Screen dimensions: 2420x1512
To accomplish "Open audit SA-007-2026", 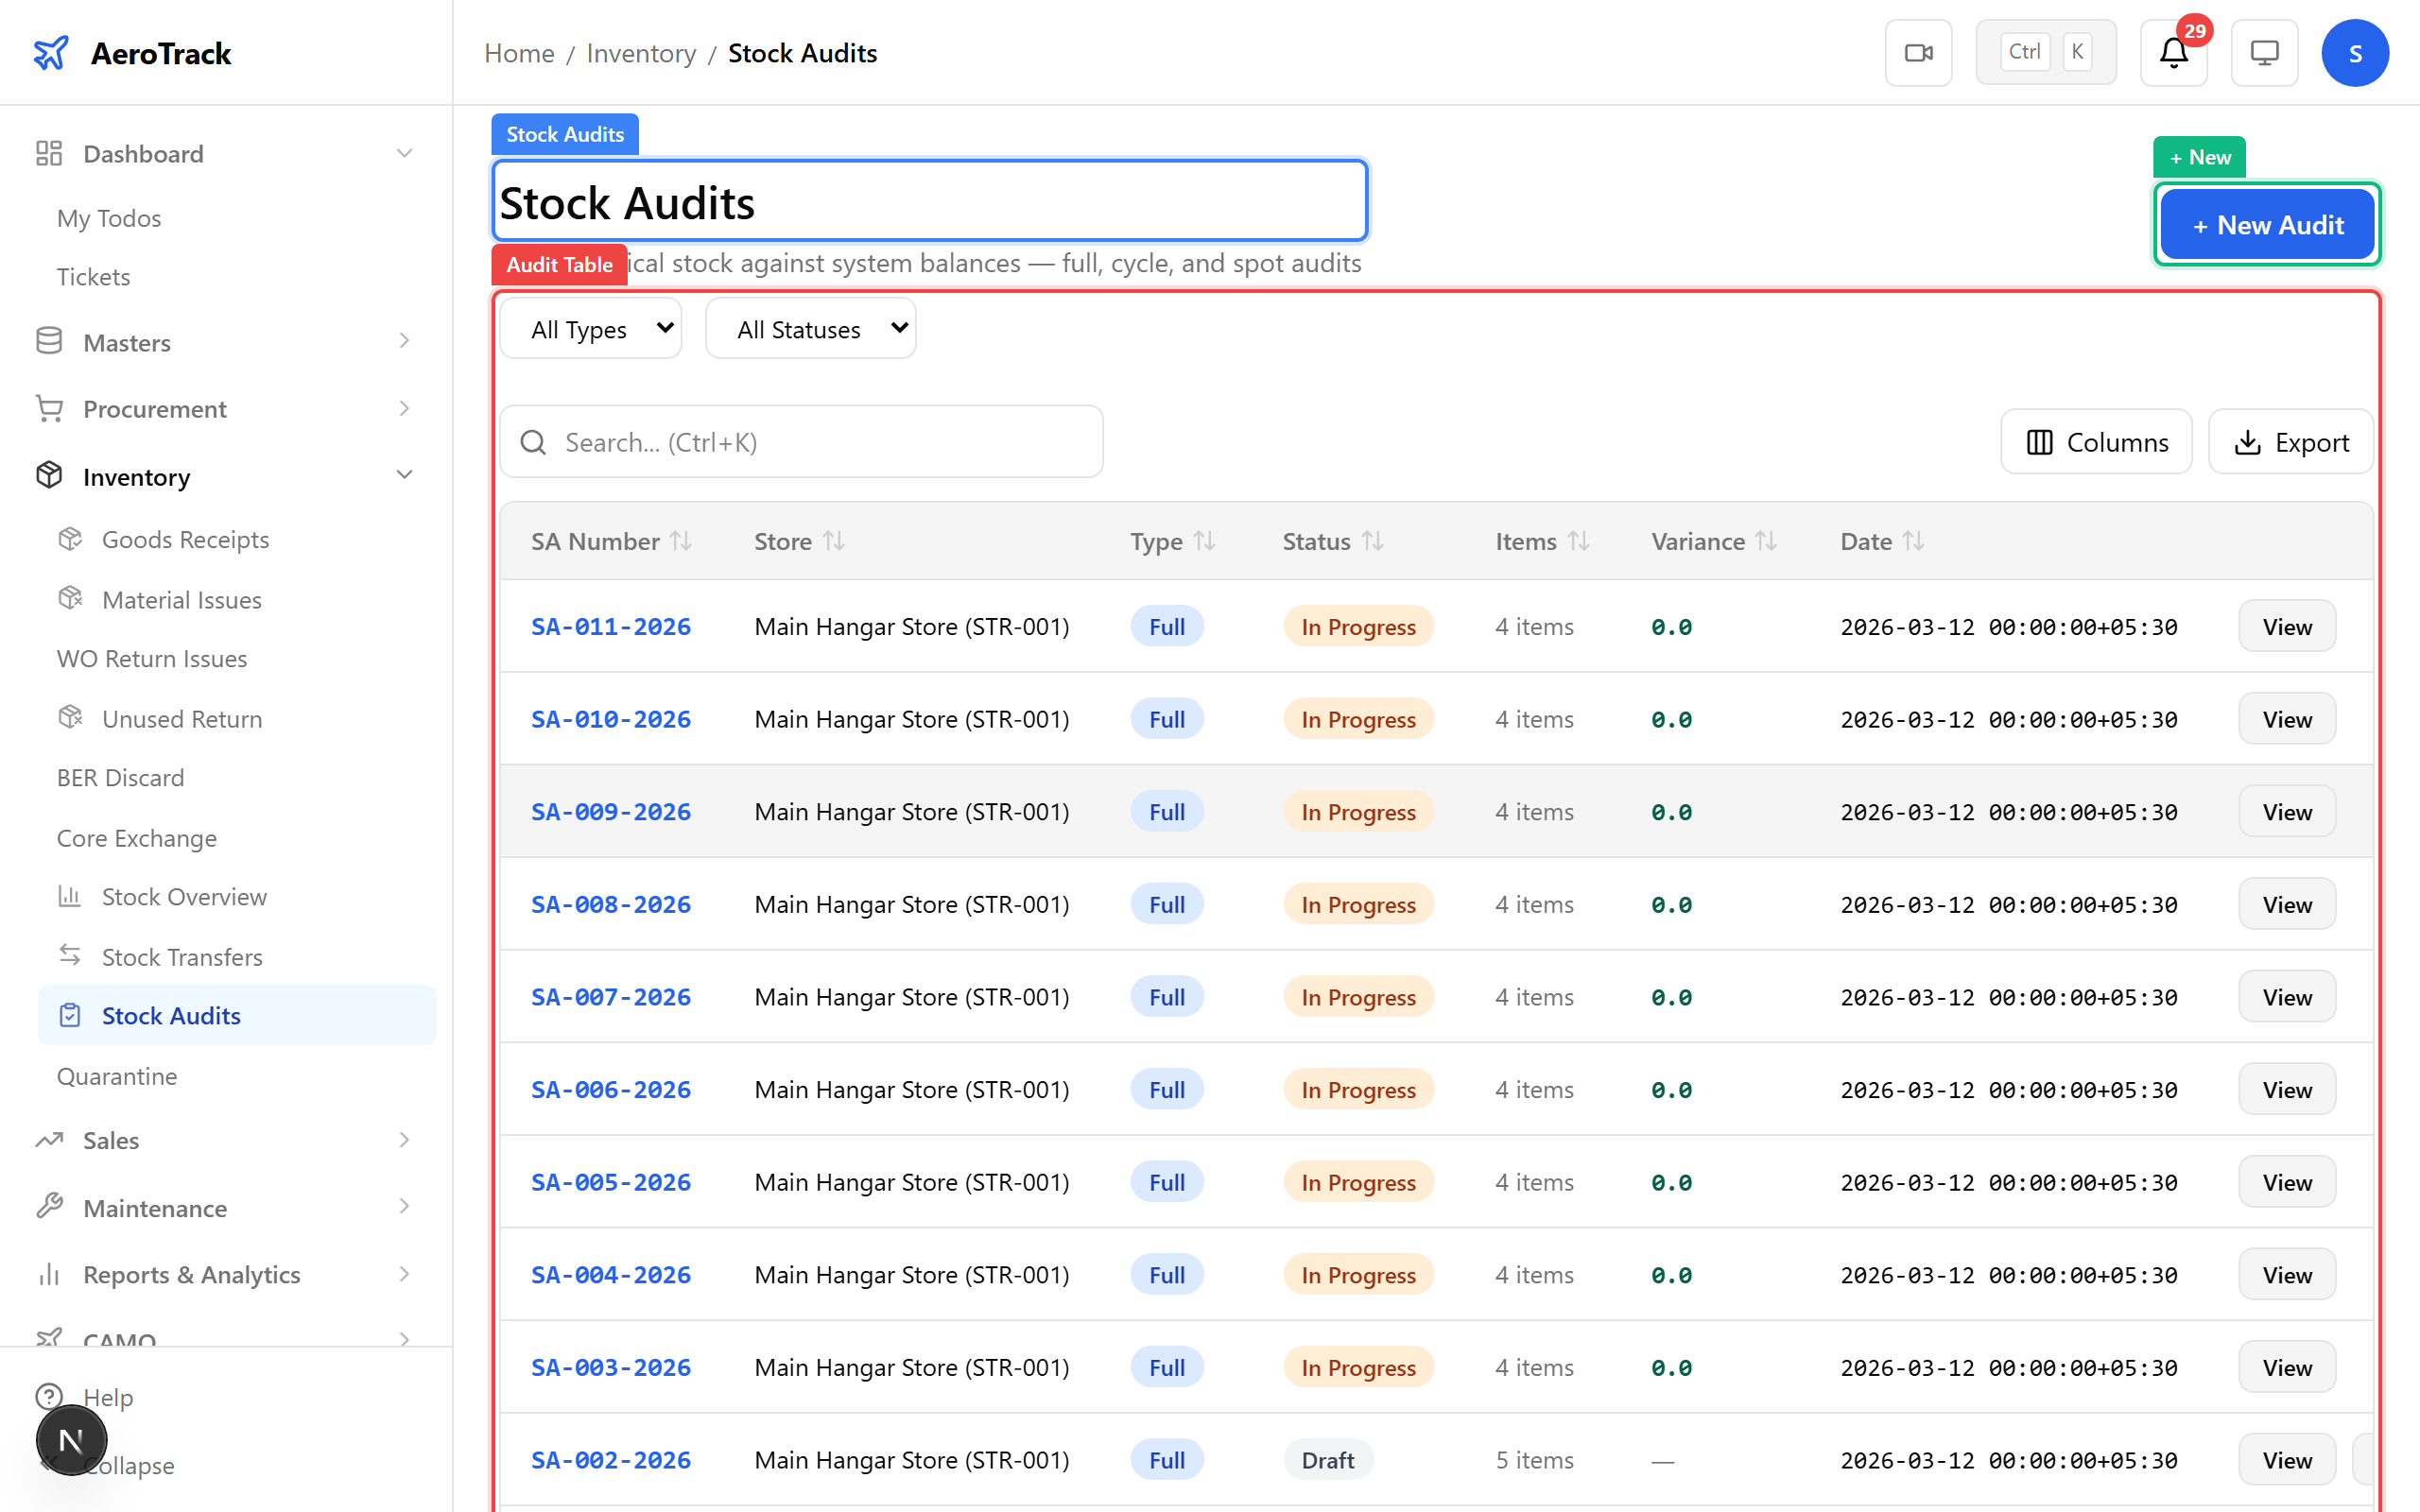I will coord(610,996).
